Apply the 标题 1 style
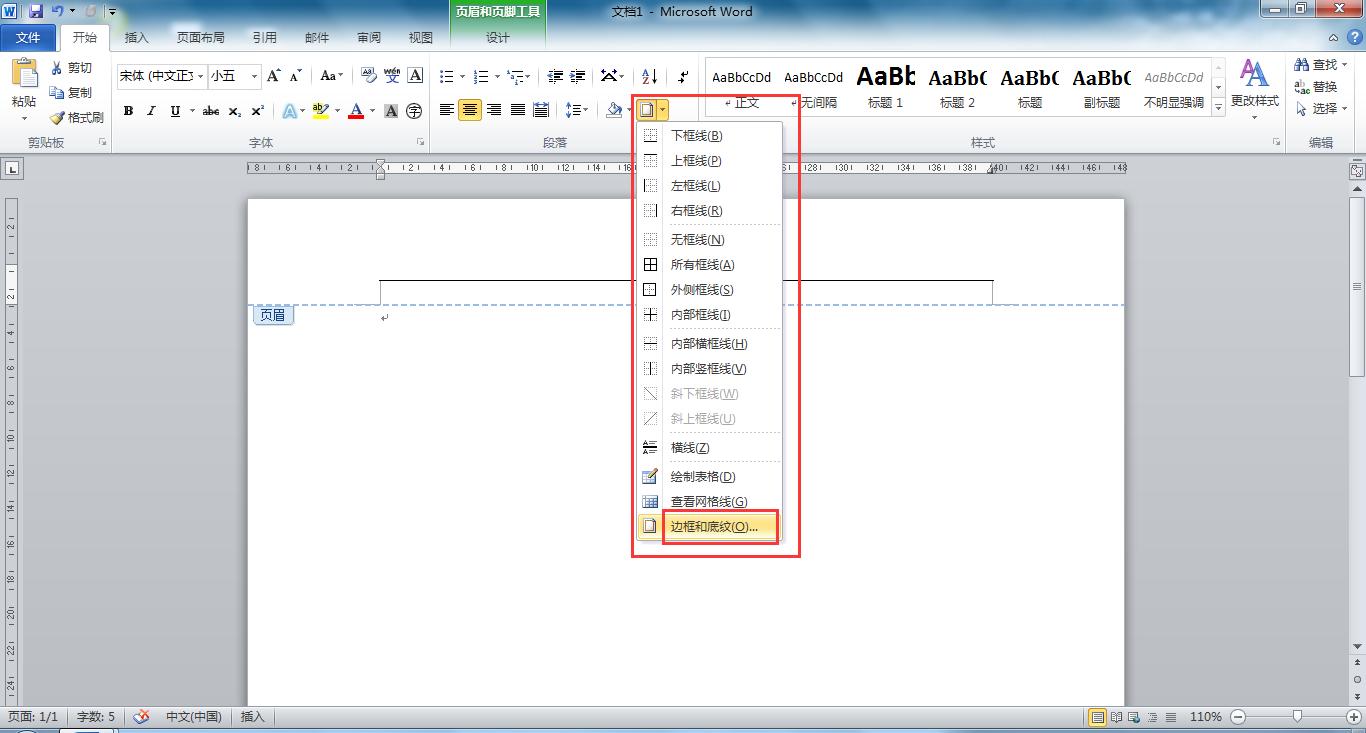Screen dimensions: 1366x733 tap(885, 87)
